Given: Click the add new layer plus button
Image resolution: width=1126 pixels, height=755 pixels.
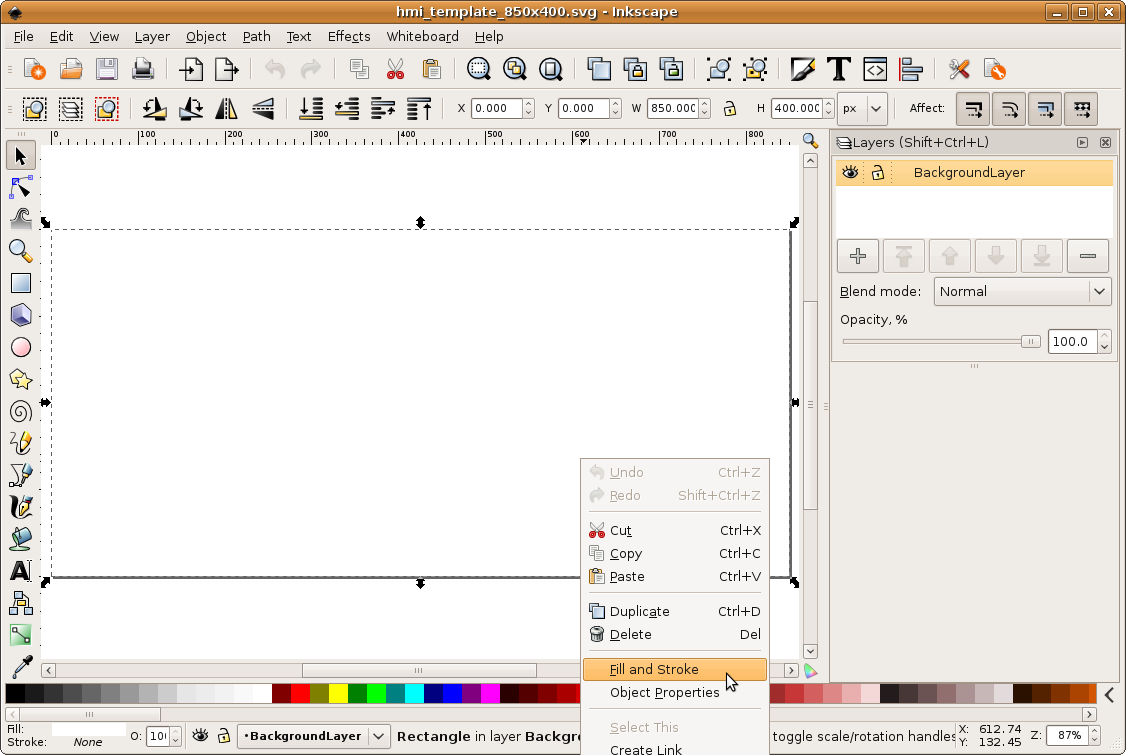Looking at the screenshot, I should coord(857,256).
